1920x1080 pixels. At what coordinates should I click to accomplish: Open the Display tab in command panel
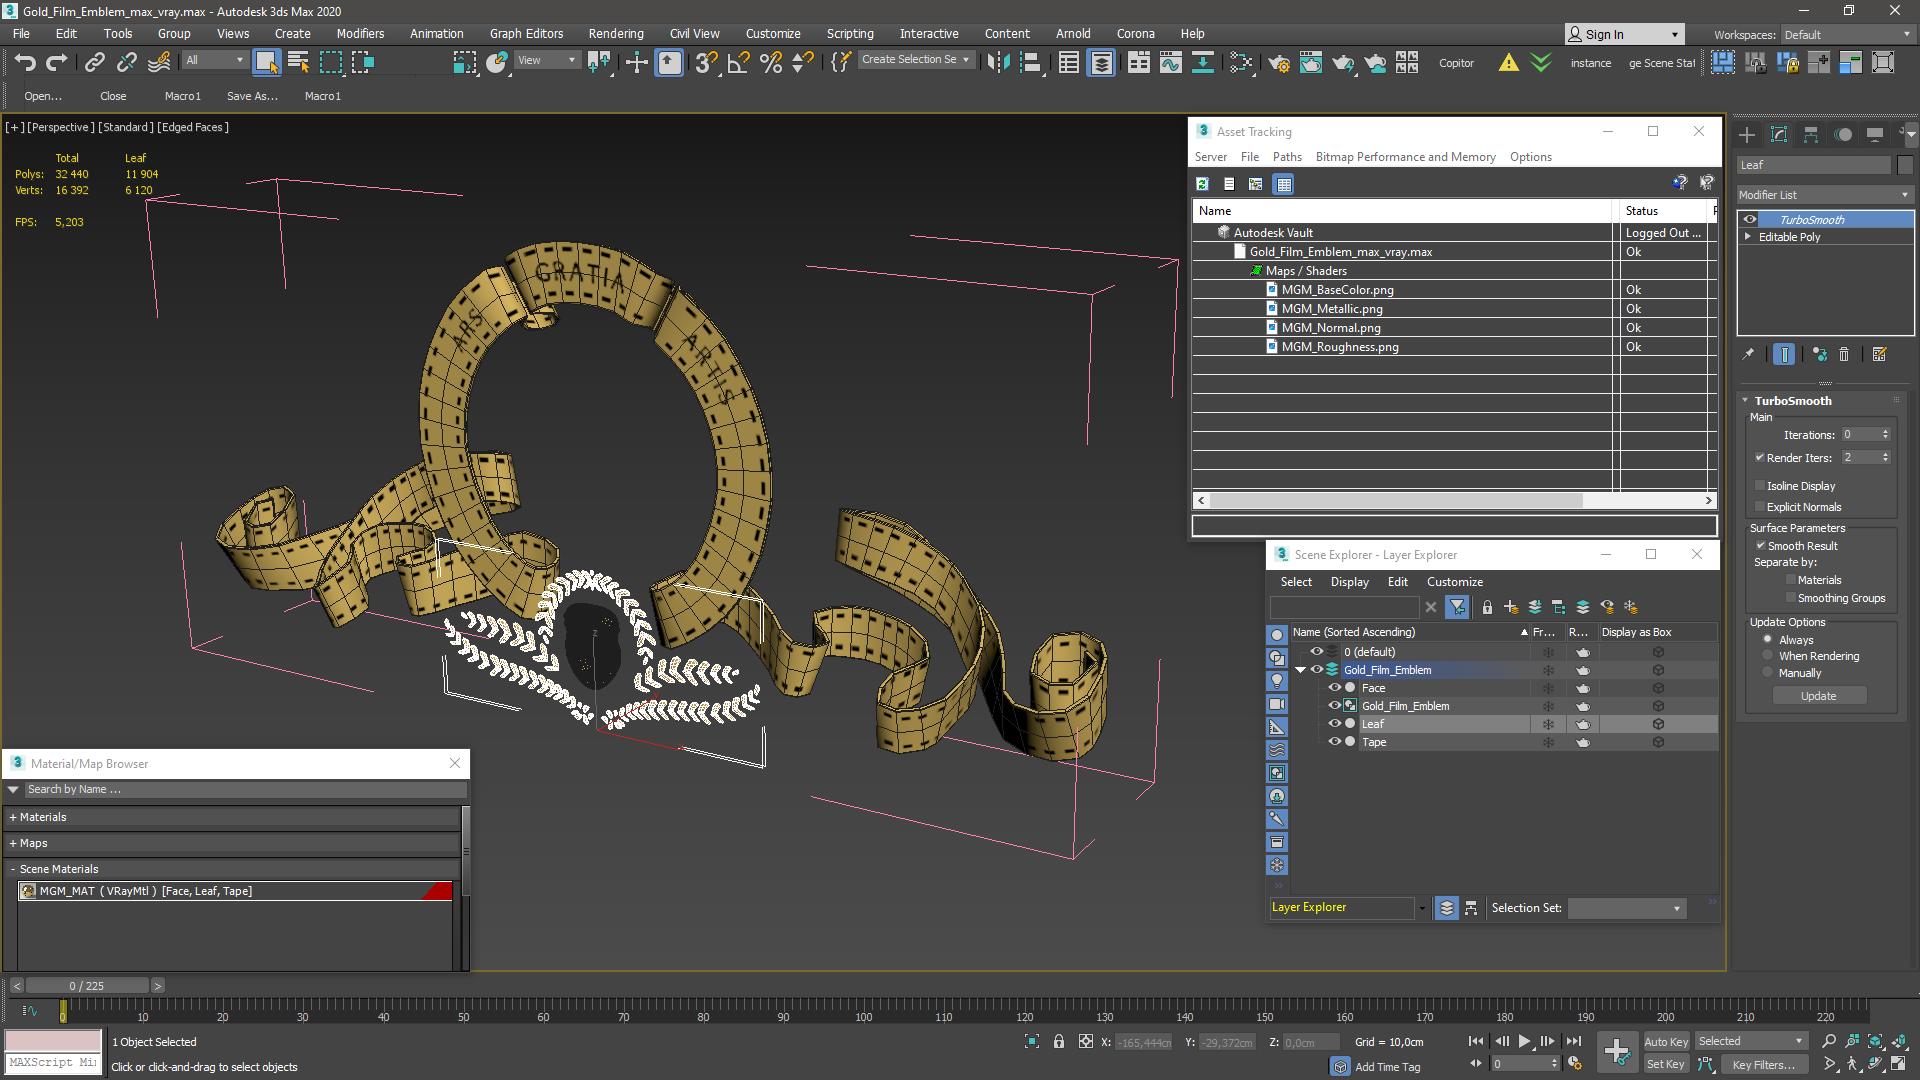point(1875,134)
